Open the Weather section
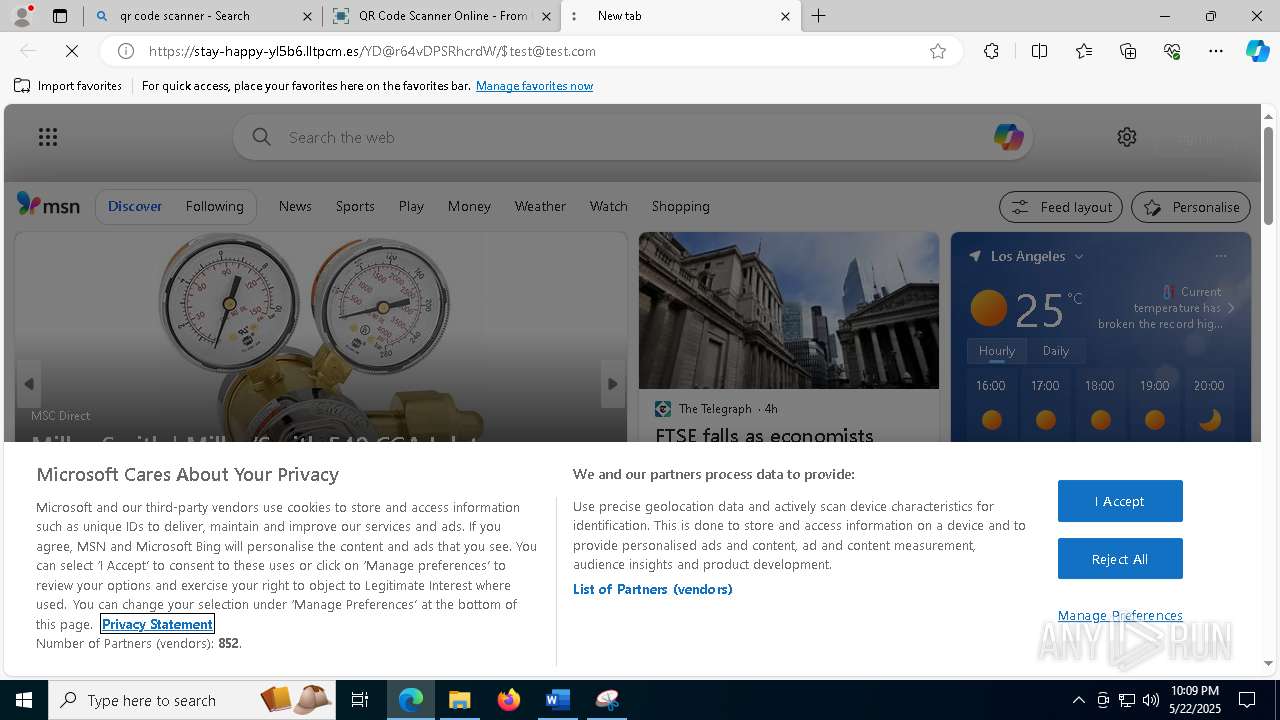 click(540, 206)
